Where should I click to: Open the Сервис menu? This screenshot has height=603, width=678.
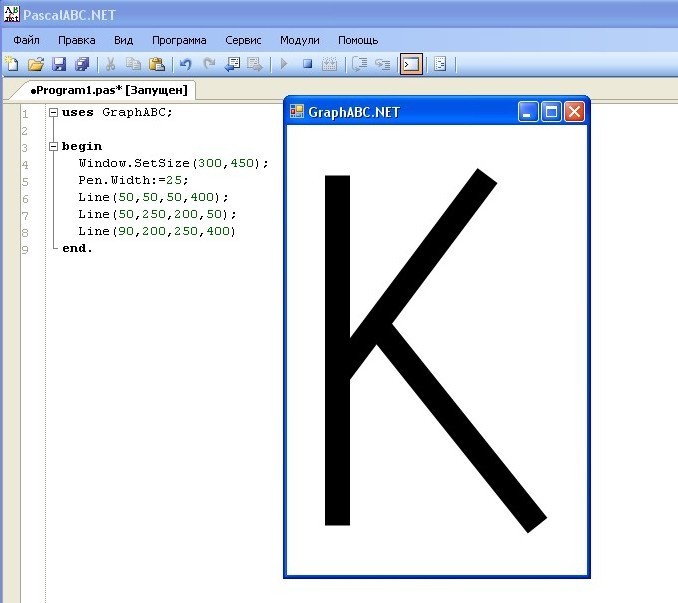243,40
